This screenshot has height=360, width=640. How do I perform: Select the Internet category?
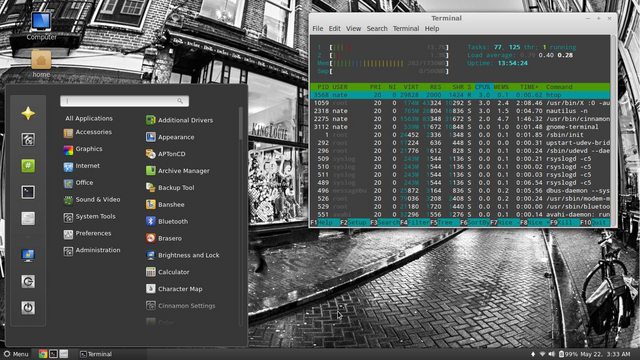click(82, 166)
